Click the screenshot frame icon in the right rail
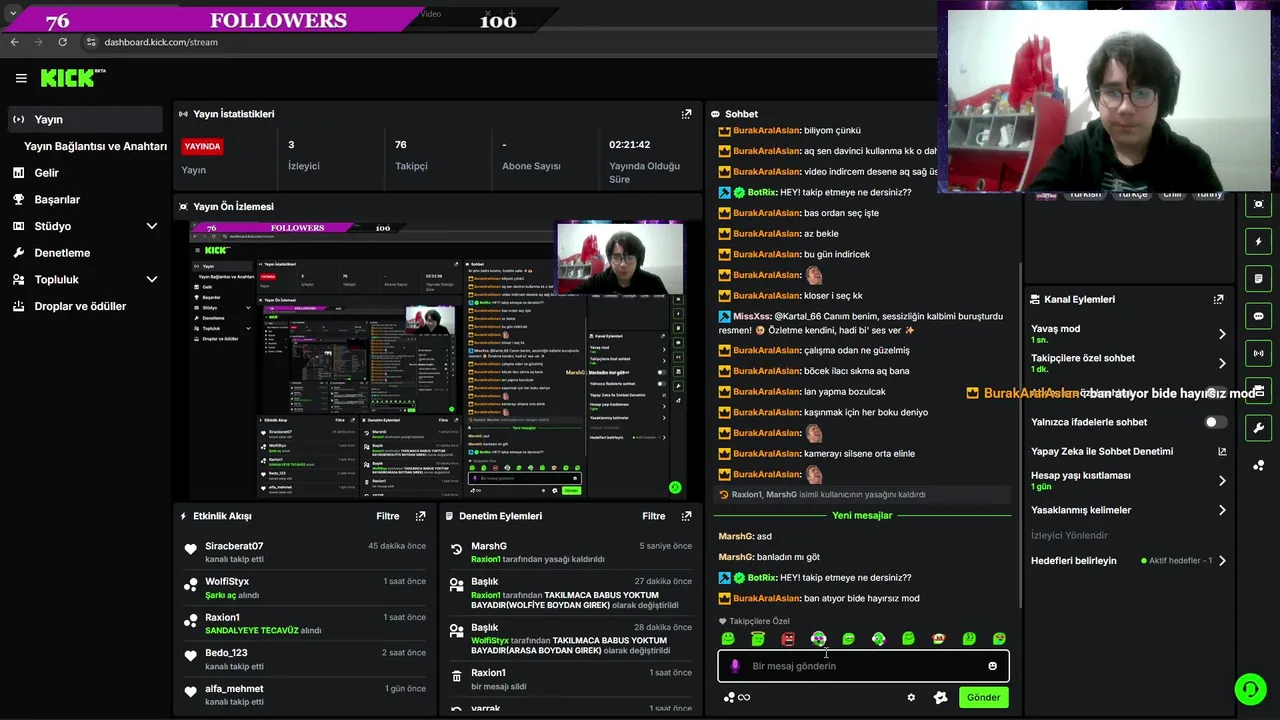The image size is (1280, 720). point(1259,204)
